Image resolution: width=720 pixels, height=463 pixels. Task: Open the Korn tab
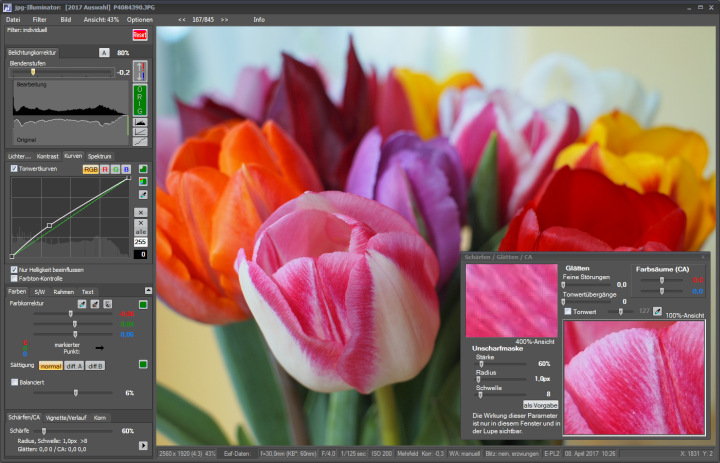(100, 418)
